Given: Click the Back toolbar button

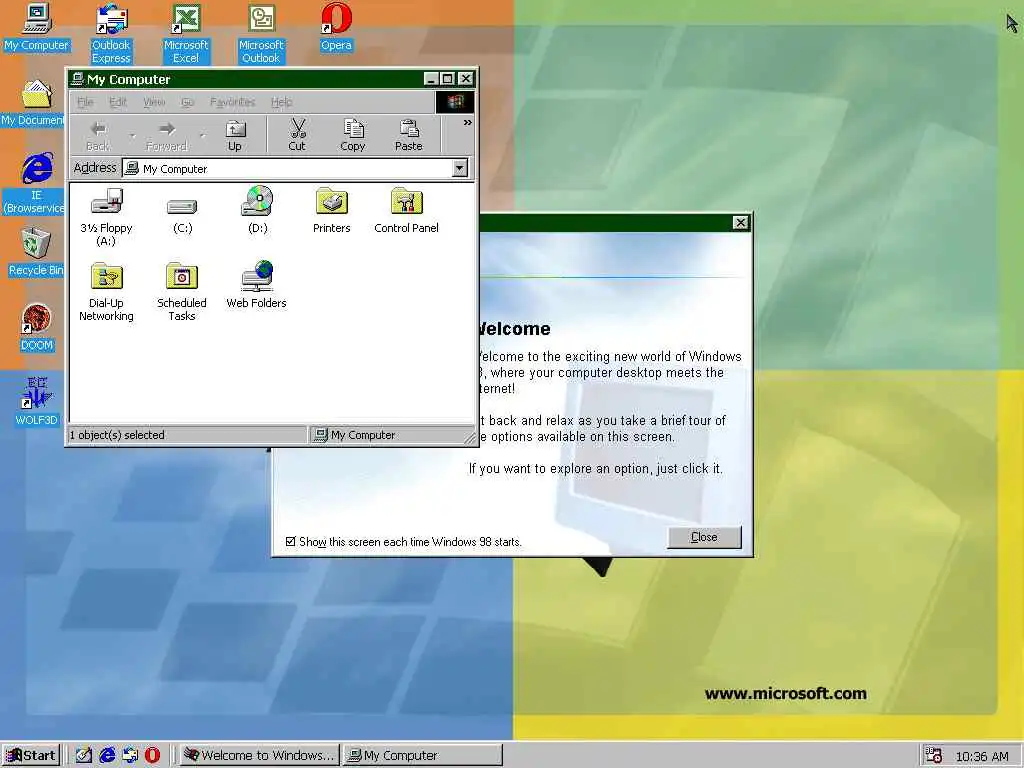Looking at the screenshot, I should pyautogui.click(x=99, y=135).
